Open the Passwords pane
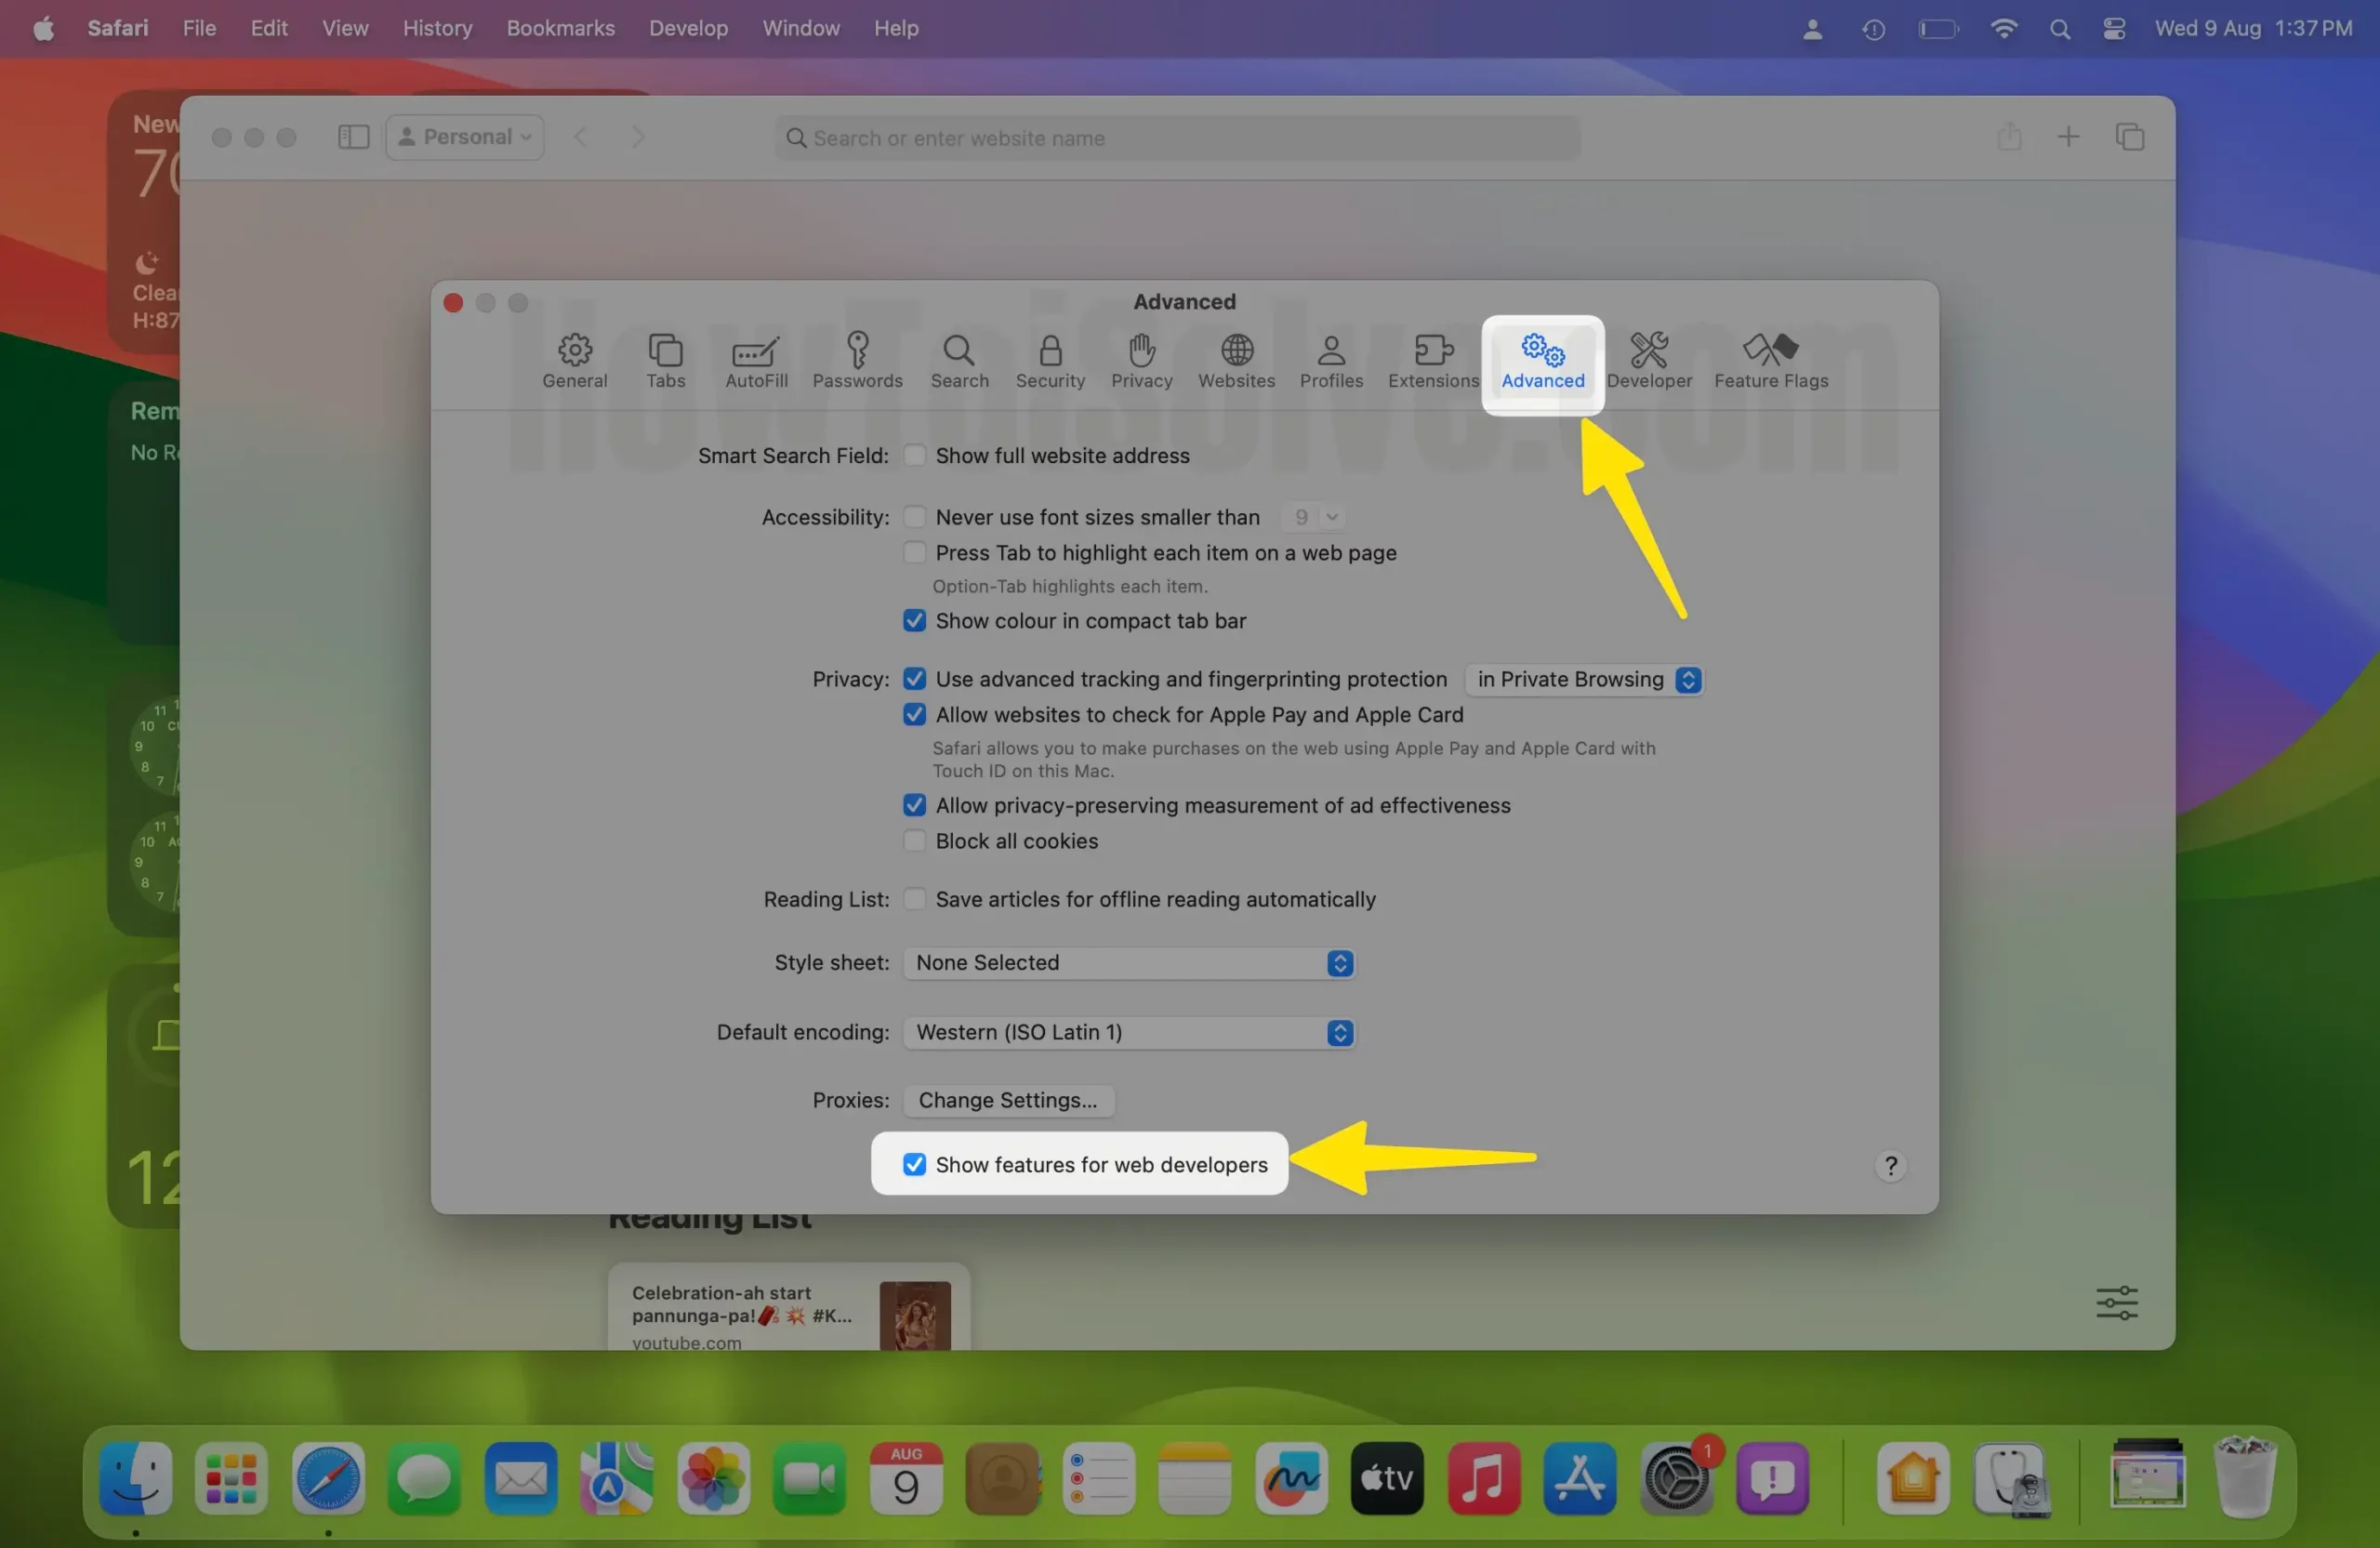This screenshot has width=2380, height=1548. pos(857,361)
